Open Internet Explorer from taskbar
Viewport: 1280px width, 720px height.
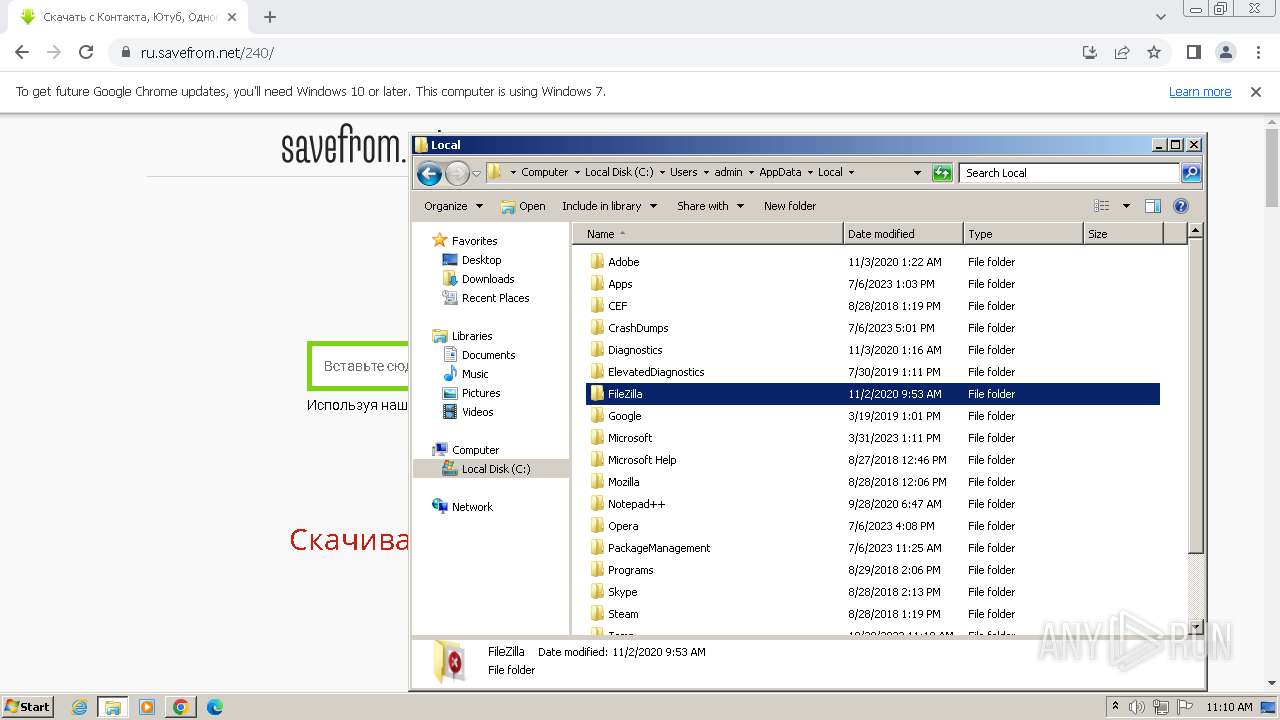[x=79, y=707]
